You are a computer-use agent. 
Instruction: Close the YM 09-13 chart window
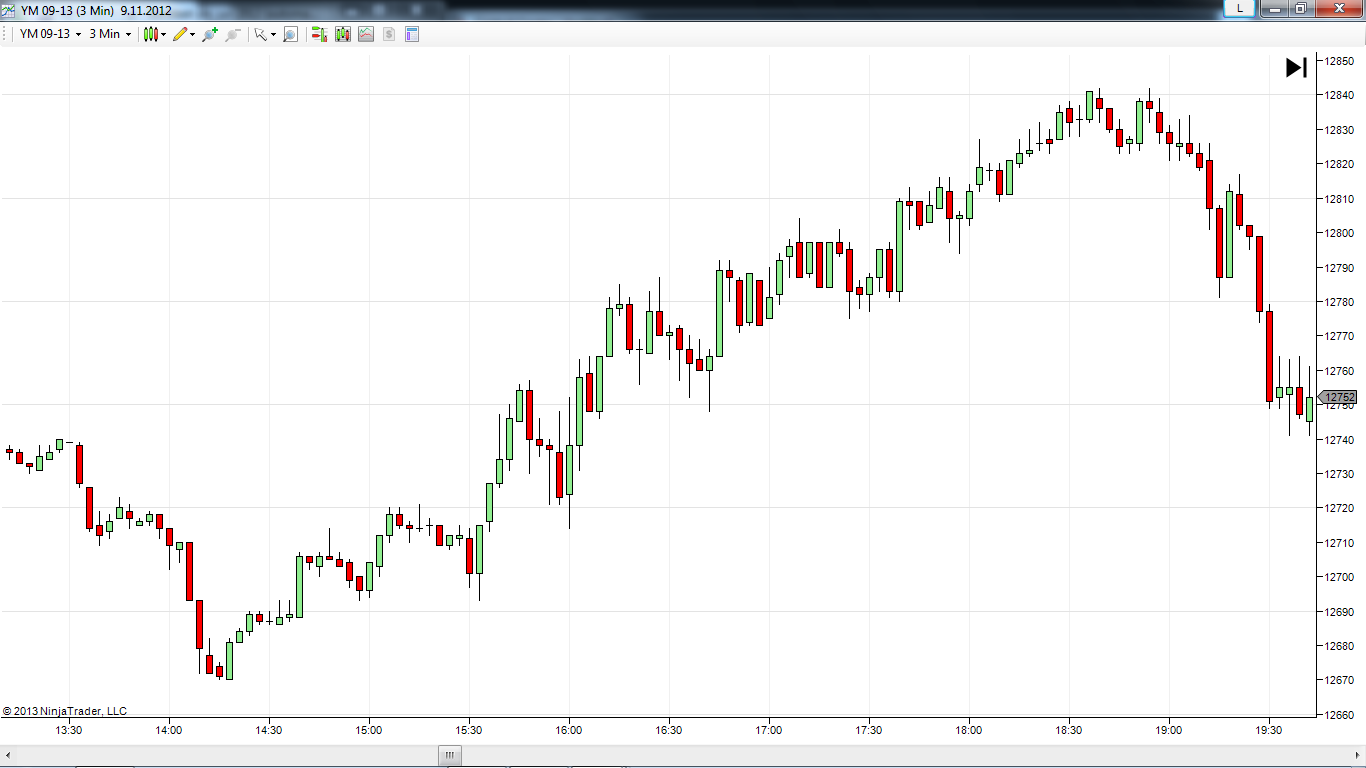1338,8
